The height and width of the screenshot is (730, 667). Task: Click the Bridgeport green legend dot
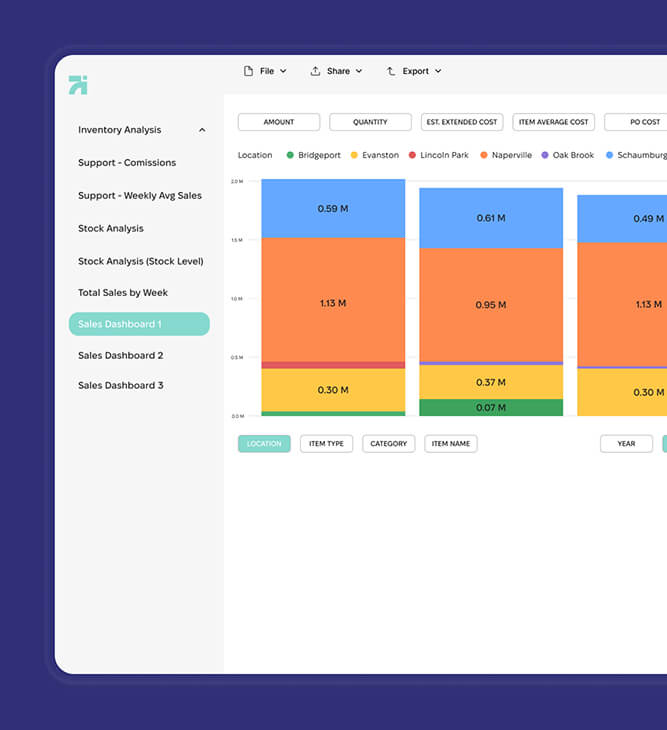pyautogui.click(x=290, y=155)
